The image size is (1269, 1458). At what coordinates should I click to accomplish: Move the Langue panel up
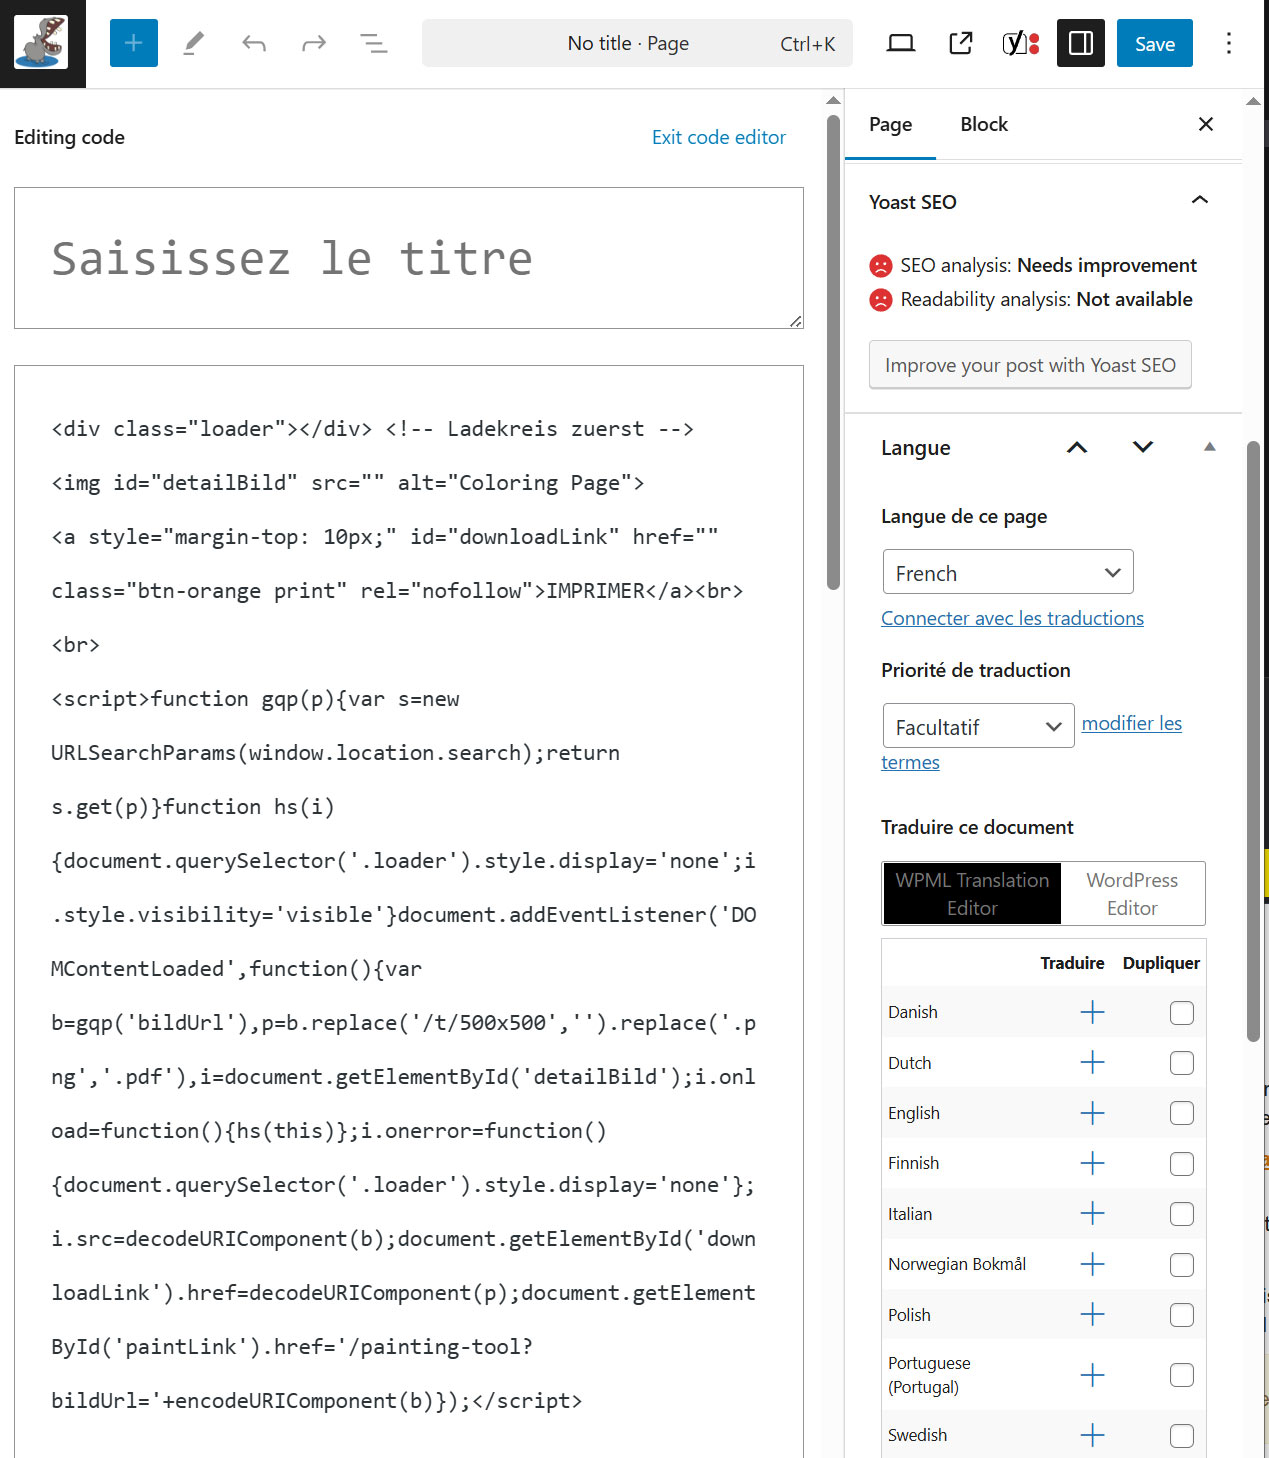(1077, 447)
